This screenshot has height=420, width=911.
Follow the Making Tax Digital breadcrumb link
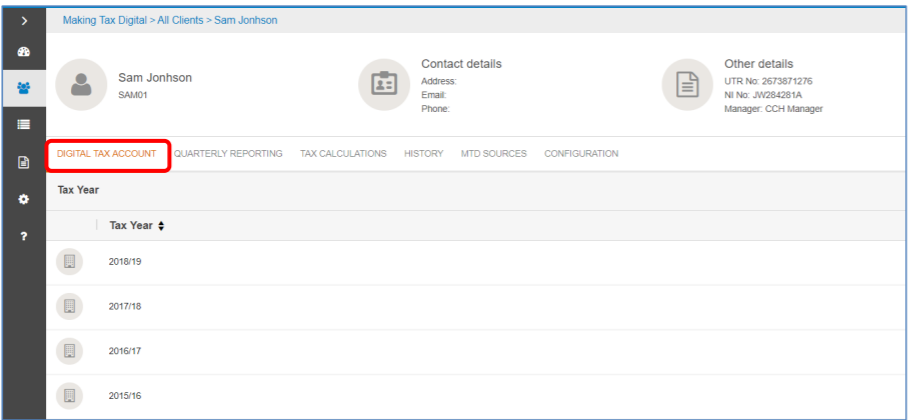[105, 20]
